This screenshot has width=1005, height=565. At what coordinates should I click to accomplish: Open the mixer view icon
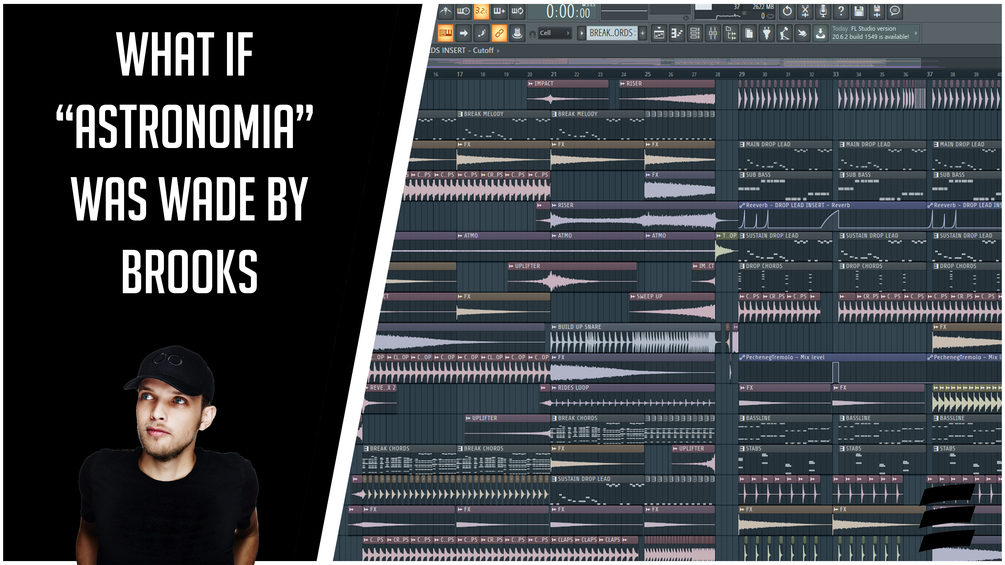(713, 33)
